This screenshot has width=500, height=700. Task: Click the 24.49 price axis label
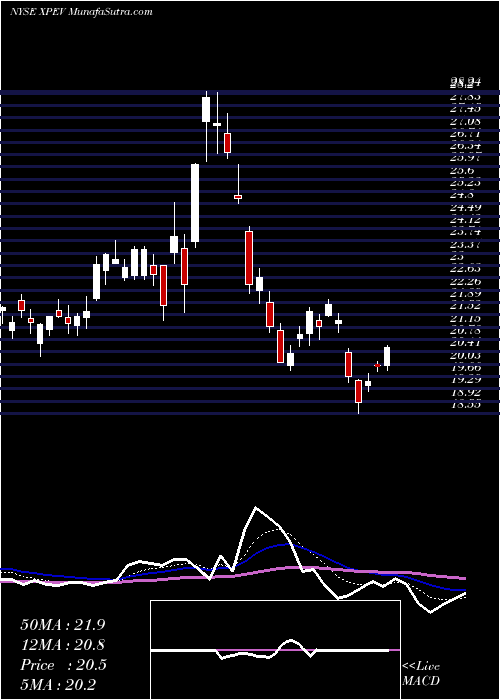[x=465, y=207]
